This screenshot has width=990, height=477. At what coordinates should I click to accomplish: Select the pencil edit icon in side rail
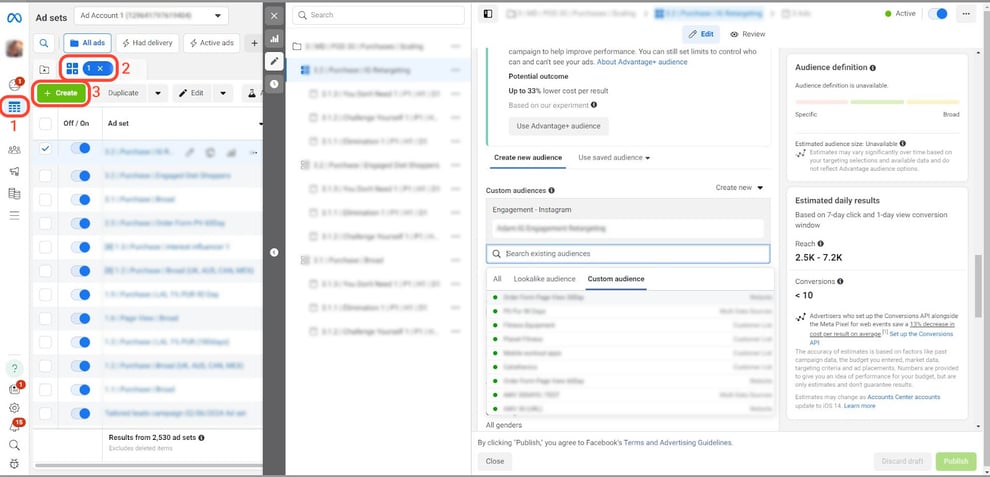pos(274,61)
